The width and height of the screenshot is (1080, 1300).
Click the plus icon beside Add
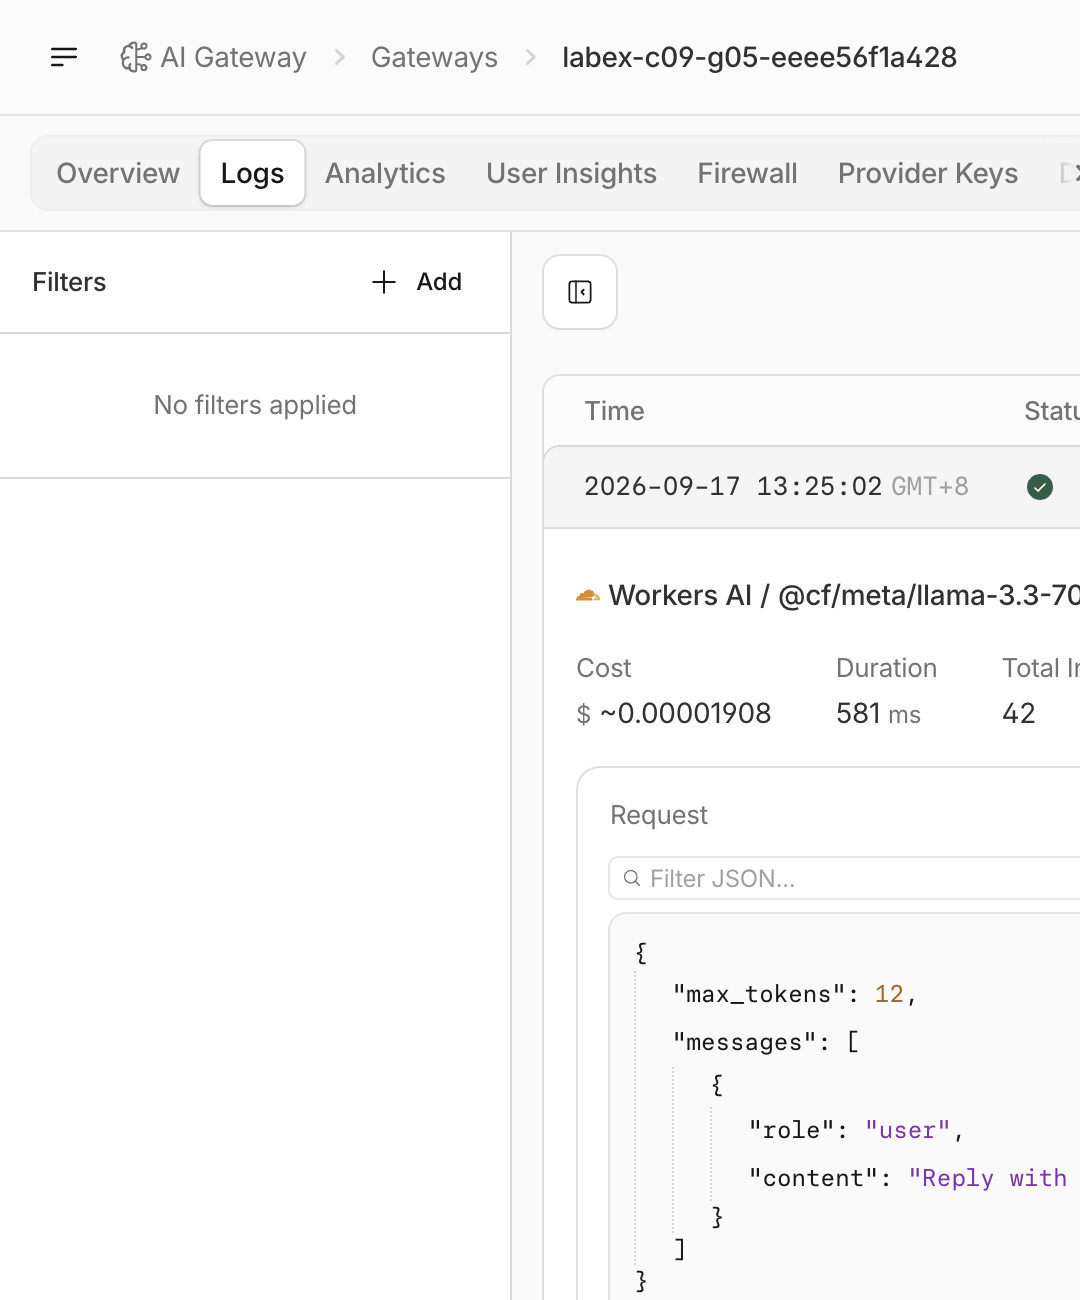384,282
